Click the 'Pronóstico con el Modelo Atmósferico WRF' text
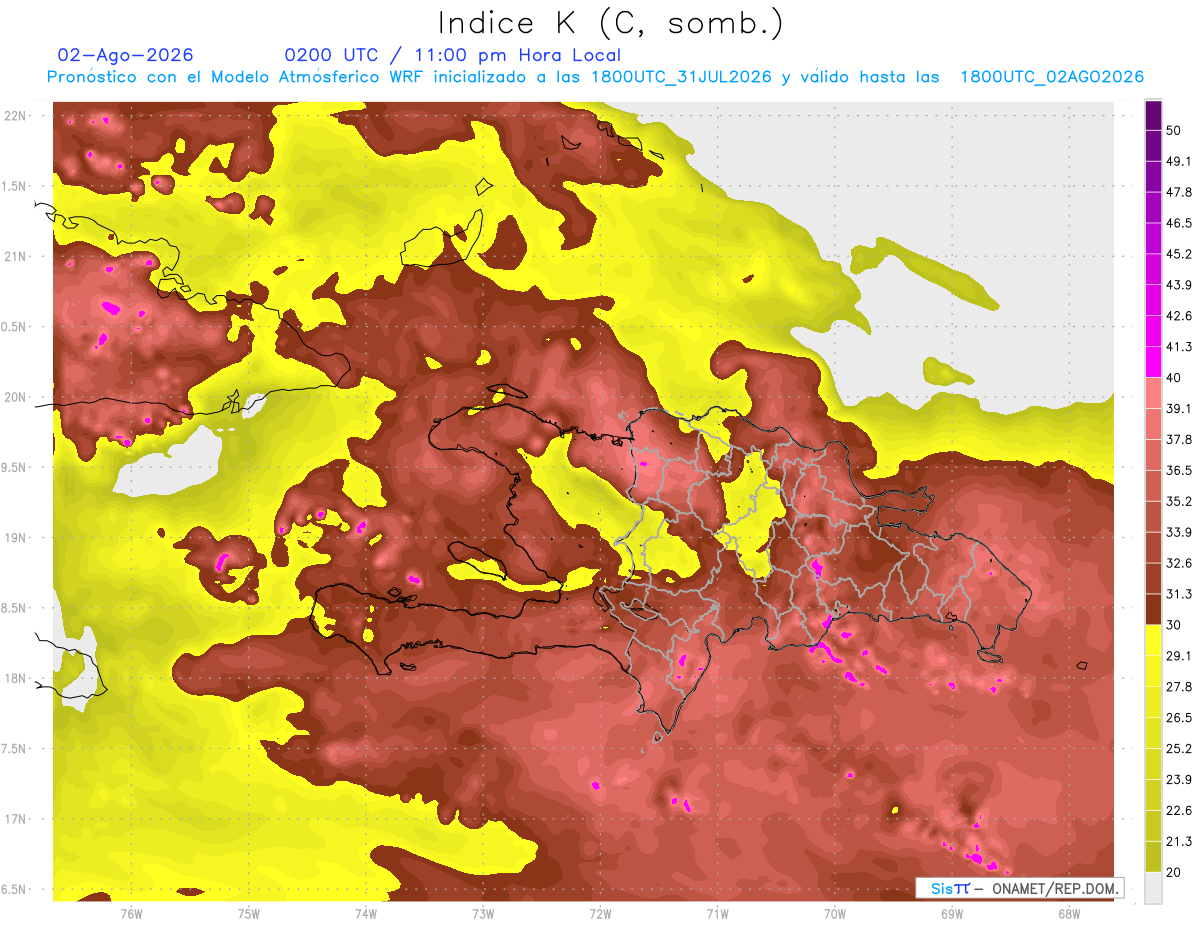This screenshot has width=1200, height=927. point(234,77)
